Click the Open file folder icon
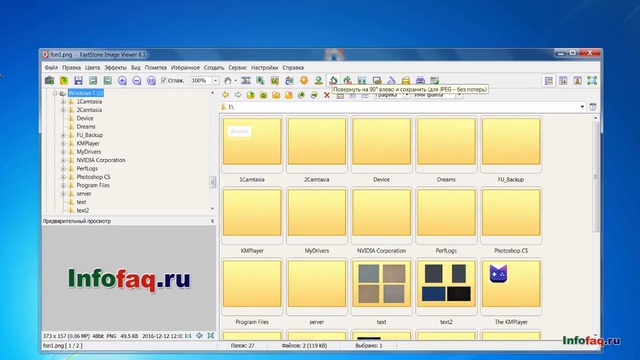Image resolution: width=640 pixels, height=360 pixels. pyautogui.click(x=64, y=80)
